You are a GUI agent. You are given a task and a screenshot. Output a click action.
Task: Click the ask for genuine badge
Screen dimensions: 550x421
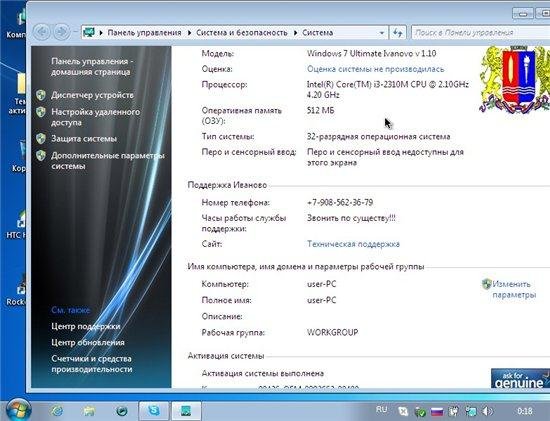click(521, 378)
